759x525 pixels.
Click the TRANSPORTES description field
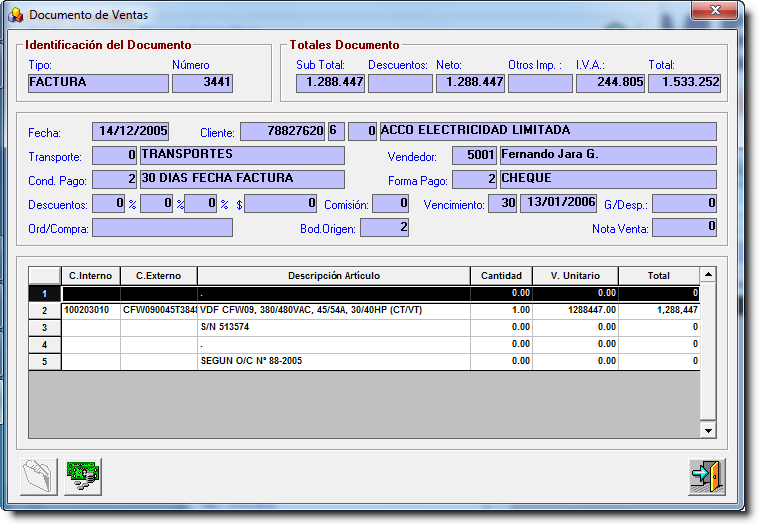pos(243,155)
